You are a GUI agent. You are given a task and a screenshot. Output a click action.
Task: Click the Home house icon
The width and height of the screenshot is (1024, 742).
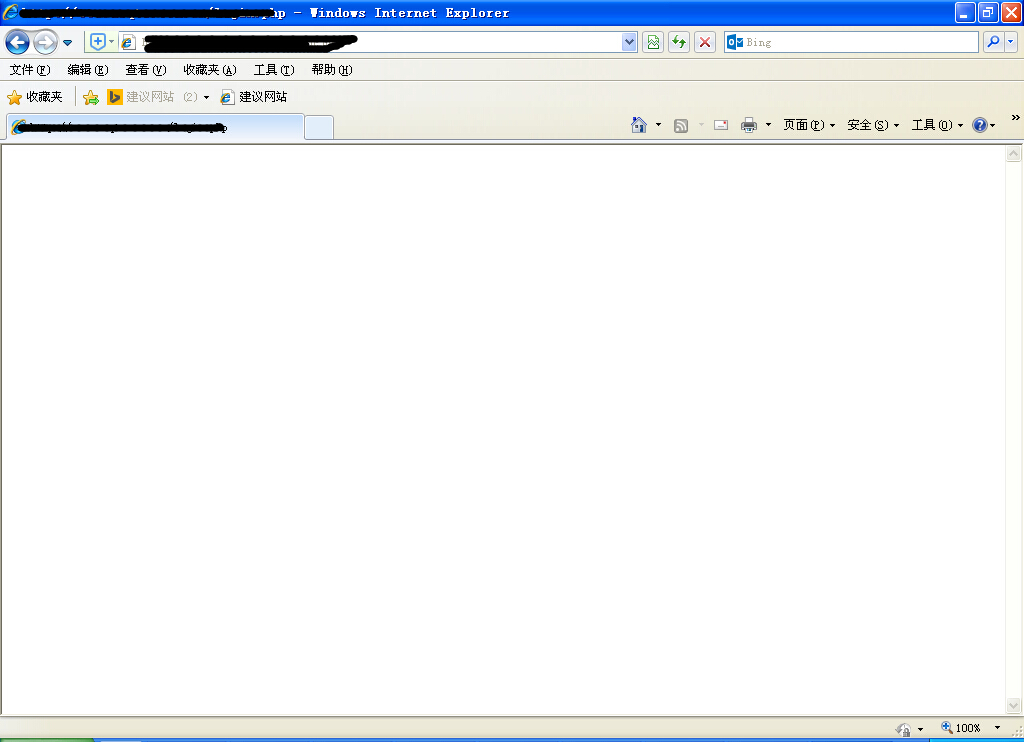(x=639, y=125)
